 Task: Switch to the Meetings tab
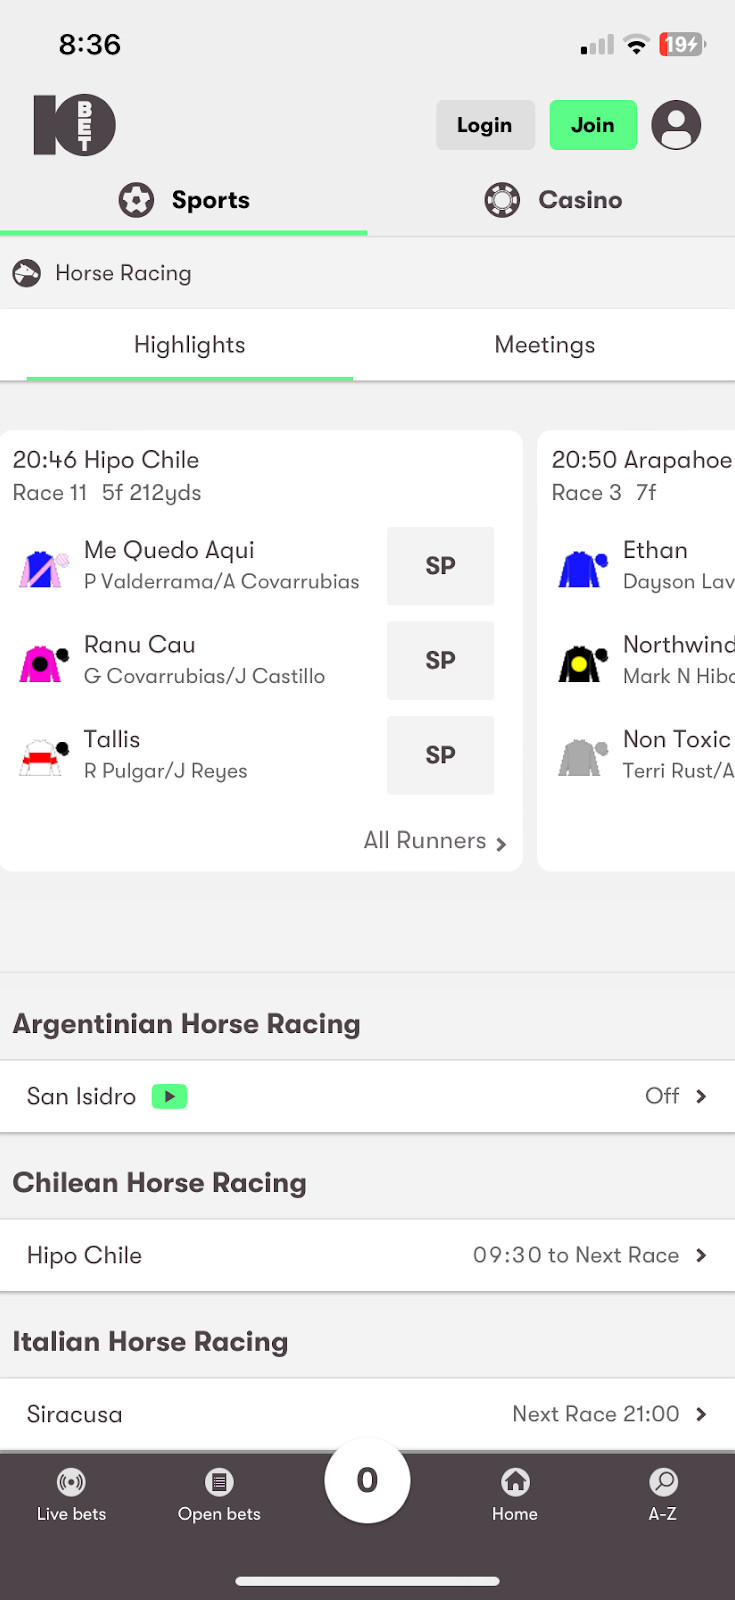coord(544,345)
